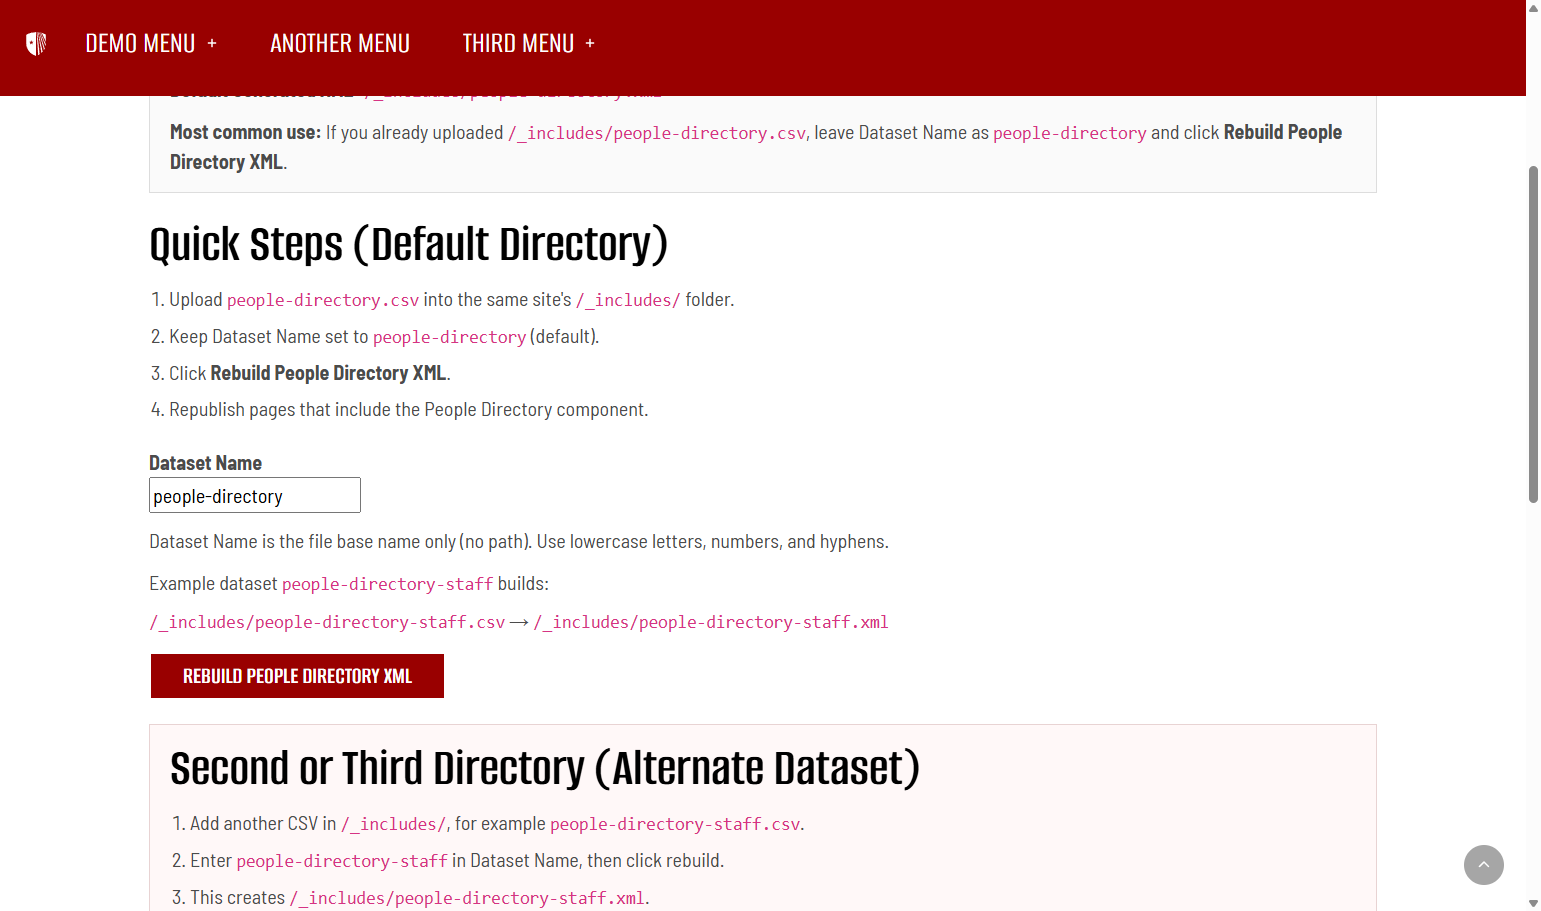Click /_includes/people-directory-staff.csv before the arrow
The image size is (1541, 911).
click(327, 622)
